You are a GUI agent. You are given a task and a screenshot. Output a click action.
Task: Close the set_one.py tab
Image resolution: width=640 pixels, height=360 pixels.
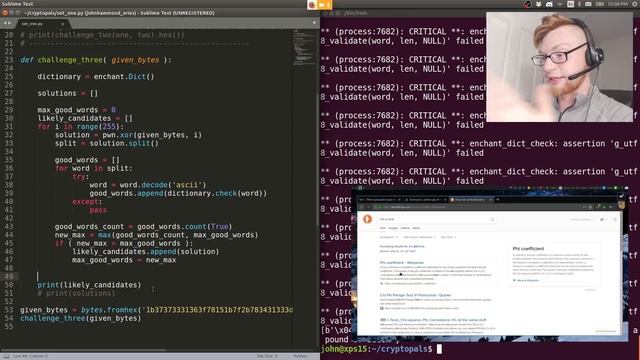[62, 24]
